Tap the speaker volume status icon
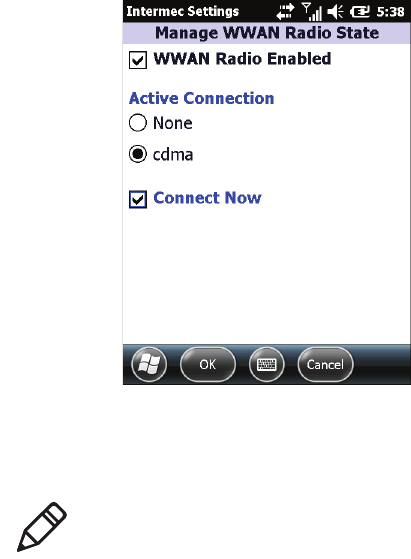This screenshot has height=559, width=411. pos(335,12)
